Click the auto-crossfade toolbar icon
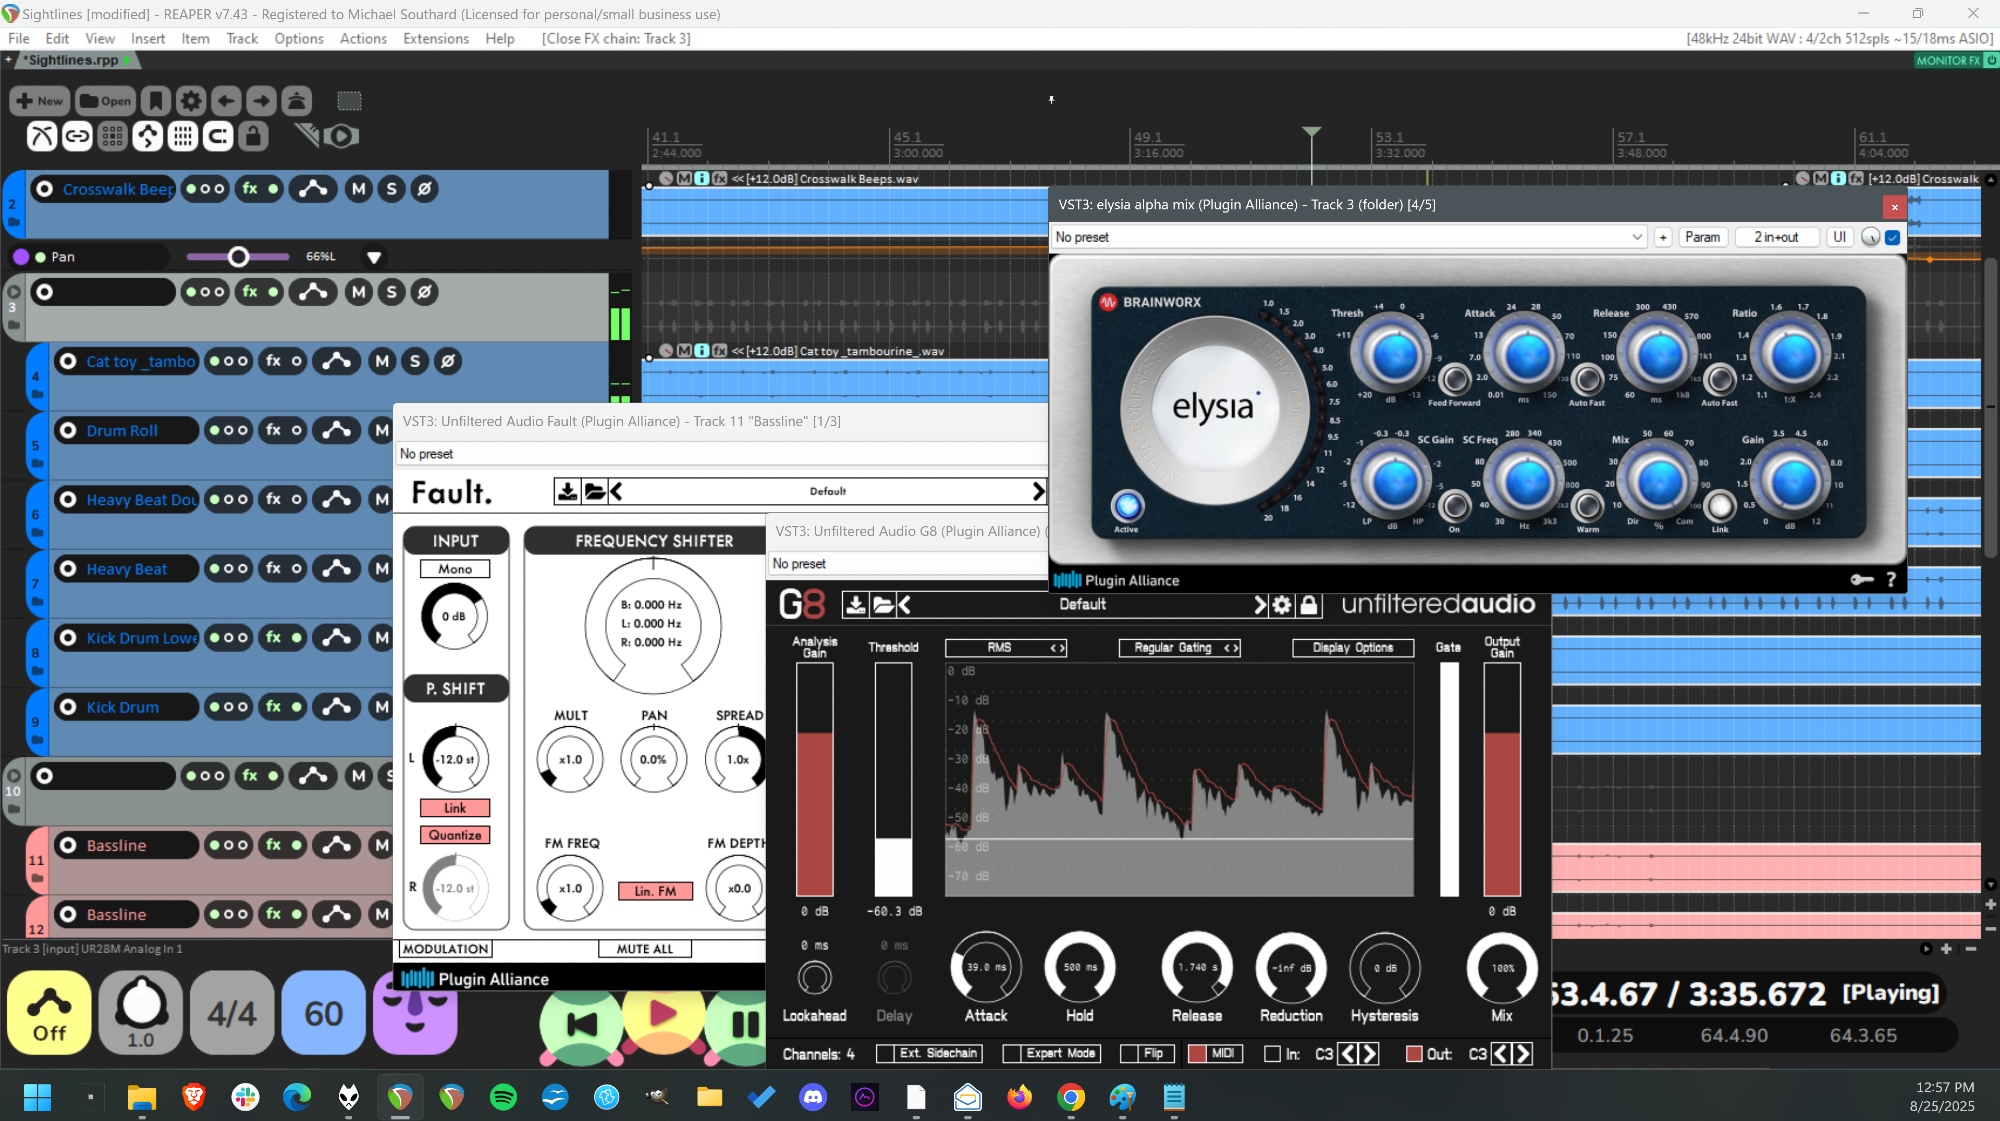The image size is (2000, 1121). (x=42, y=136)
